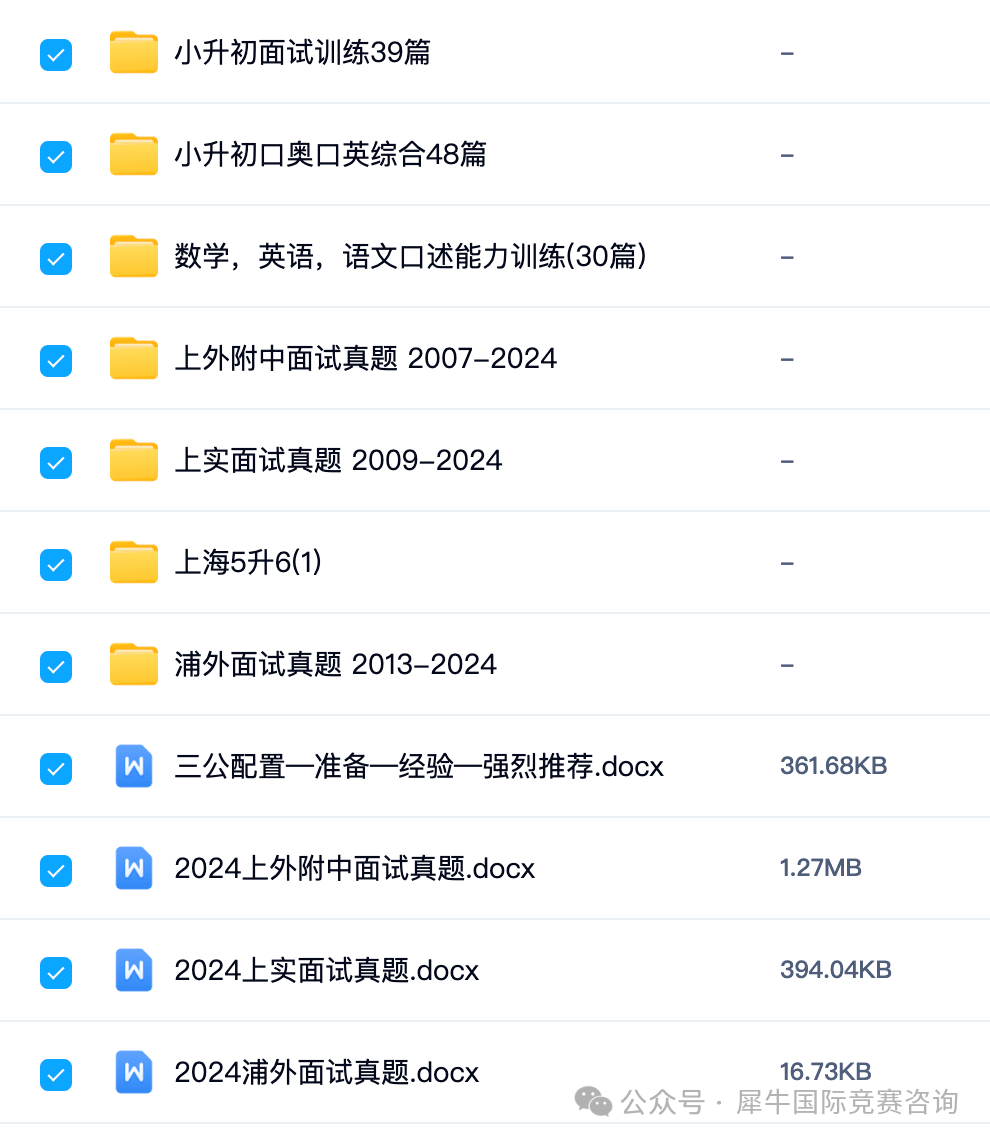Click the Word icon for 2024浦外面试真题.docx
The height and width of the screenshot is (1142, 990).
(x=133, y=1072)
